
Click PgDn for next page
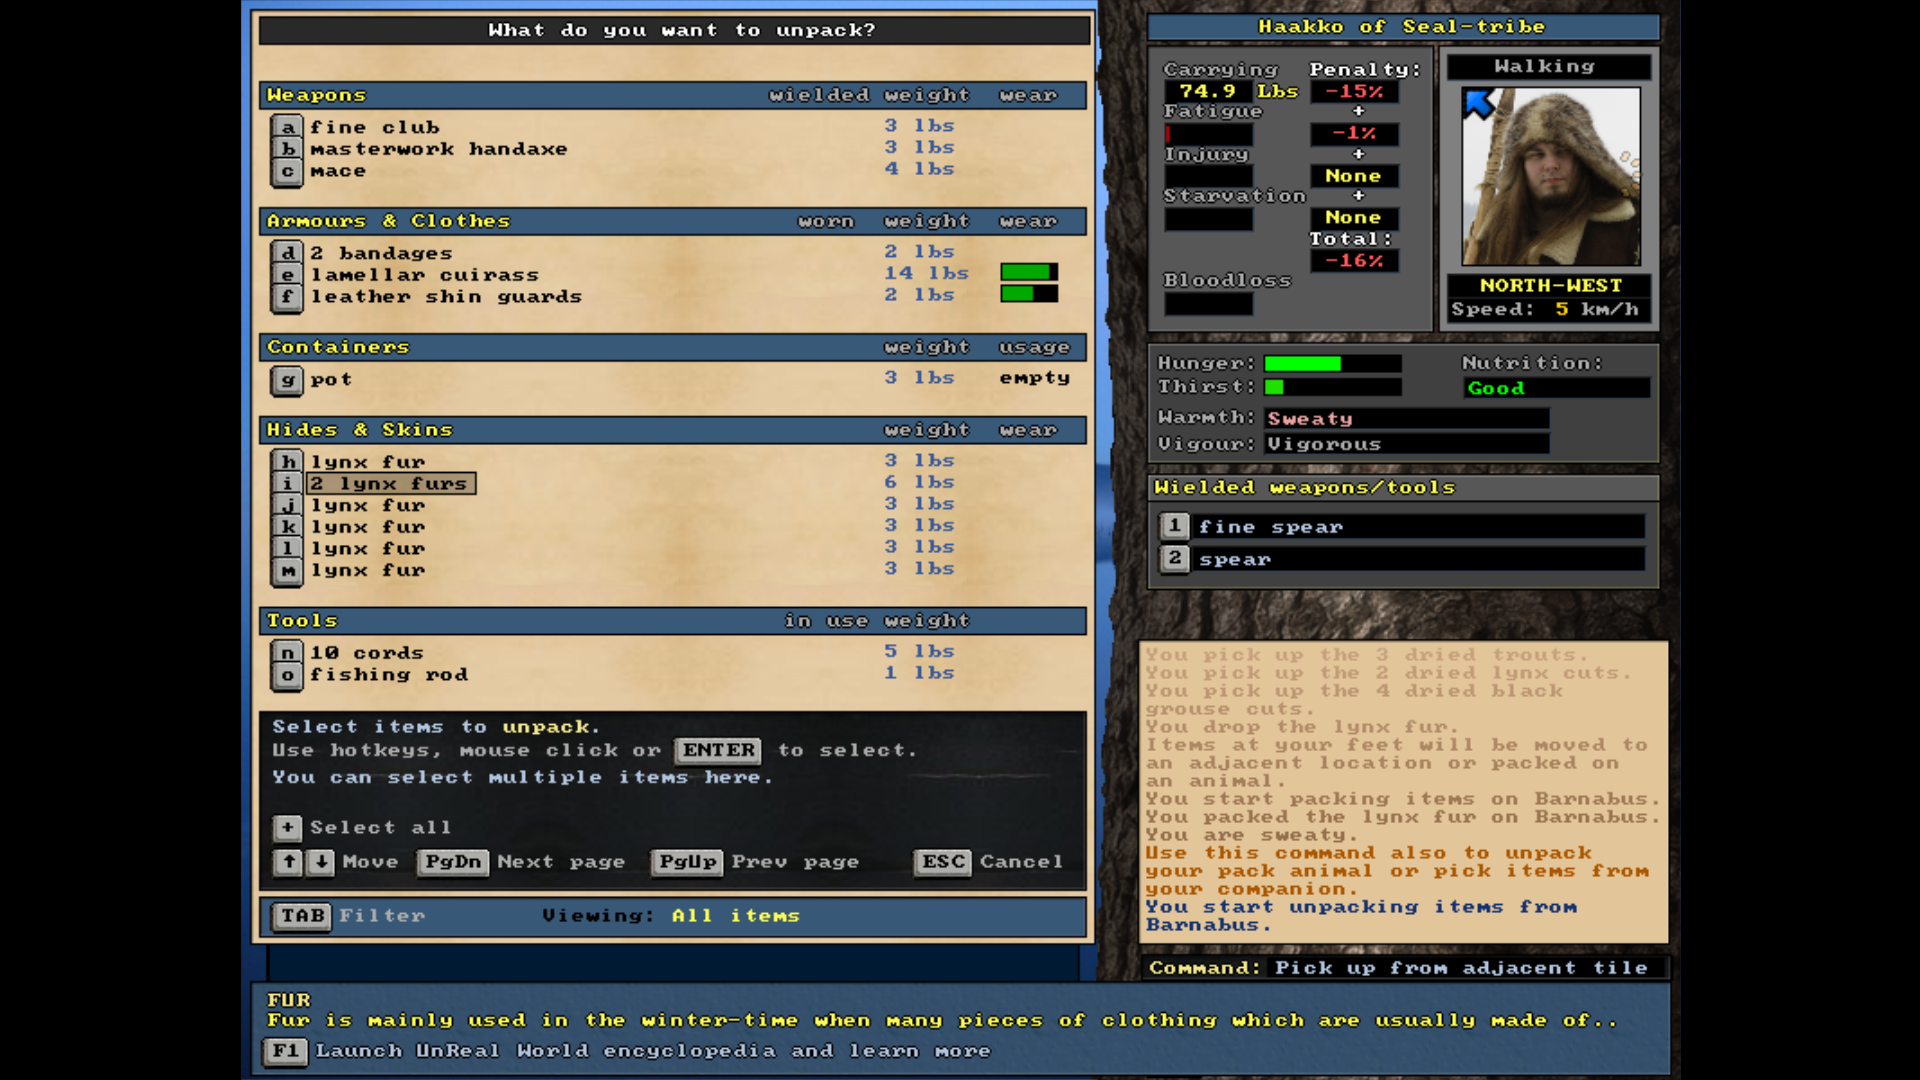tap(453, 862)
